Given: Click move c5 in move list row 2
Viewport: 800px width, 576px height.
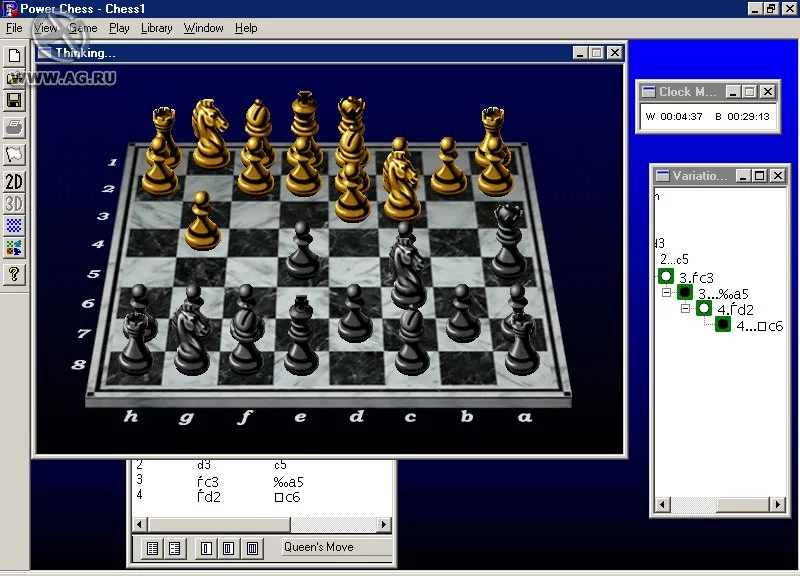Looking at the screenshot, I should coord(280,465).
